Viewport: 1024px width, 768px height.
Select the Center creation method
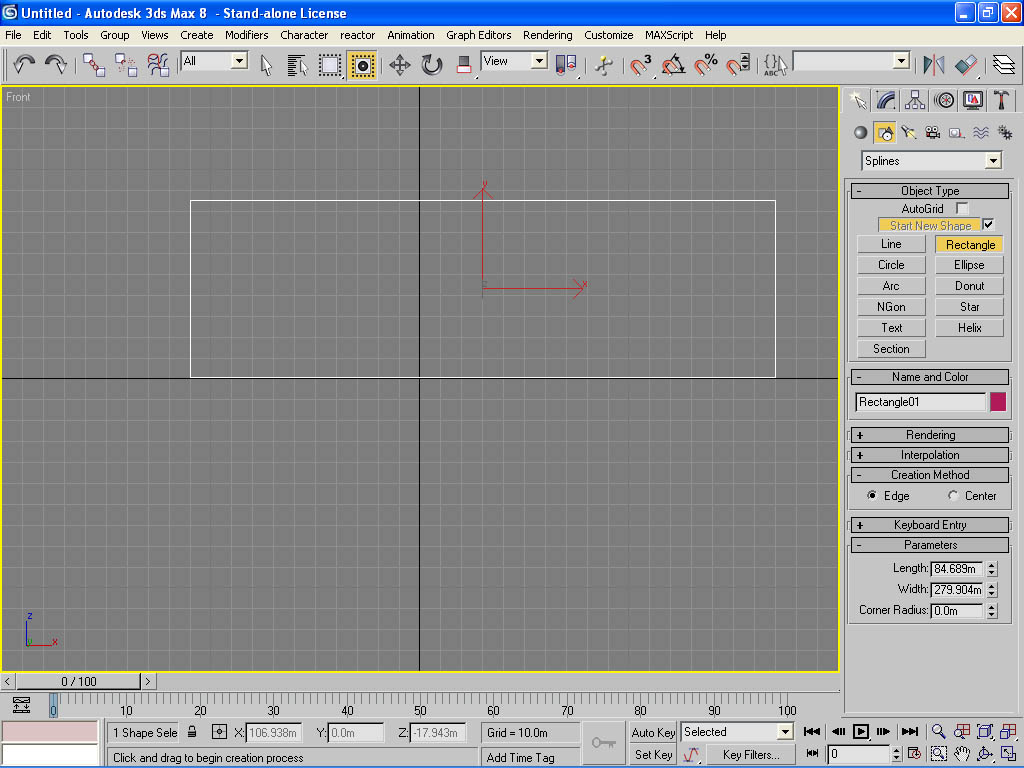pyautogui.click(x=953, y=495)
